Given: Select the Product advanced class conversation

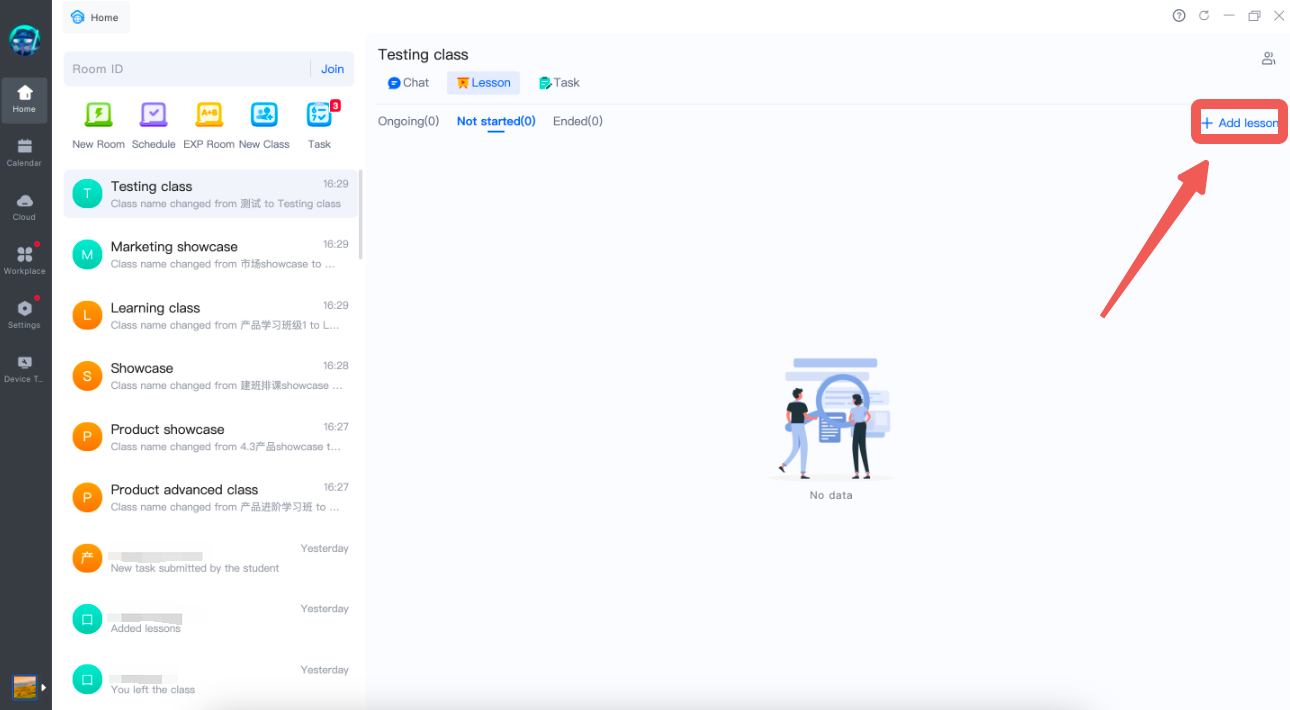Looking at the screenshot, I should [210, 498].
